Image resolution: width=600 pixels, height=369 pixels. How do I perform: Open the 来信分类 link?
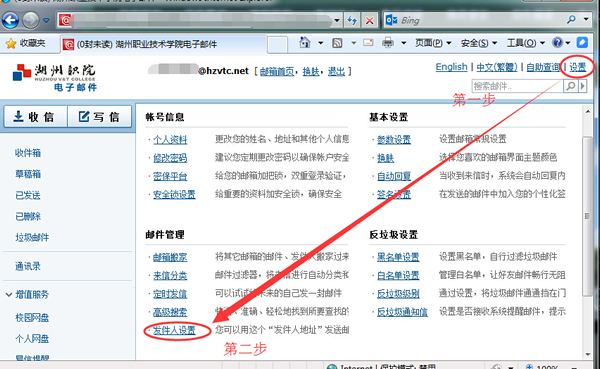170,276
